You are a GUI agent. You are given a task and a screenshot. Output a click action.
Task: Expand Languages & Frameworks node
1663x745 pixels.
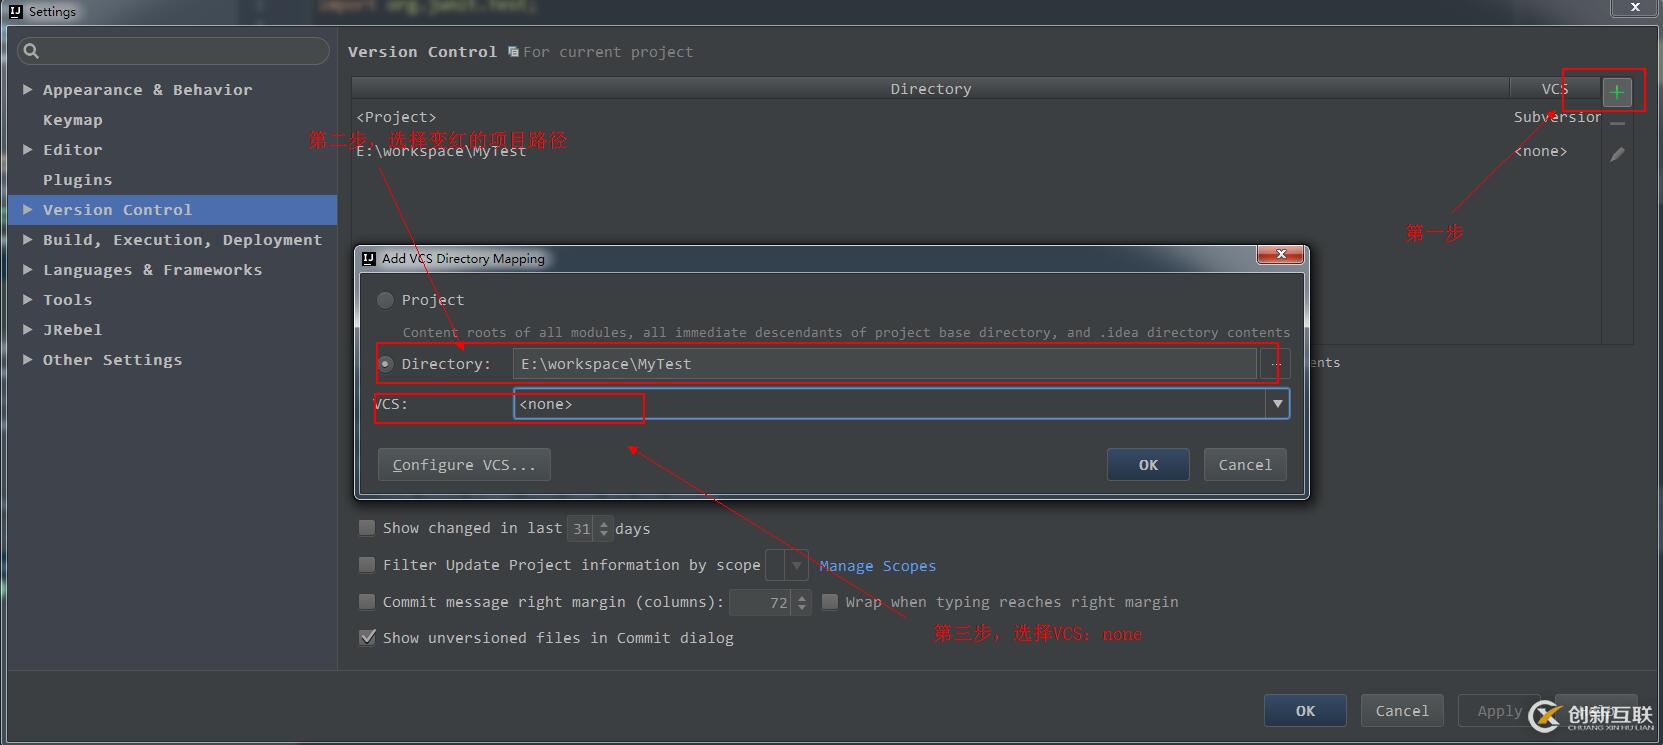pos(28,270)
